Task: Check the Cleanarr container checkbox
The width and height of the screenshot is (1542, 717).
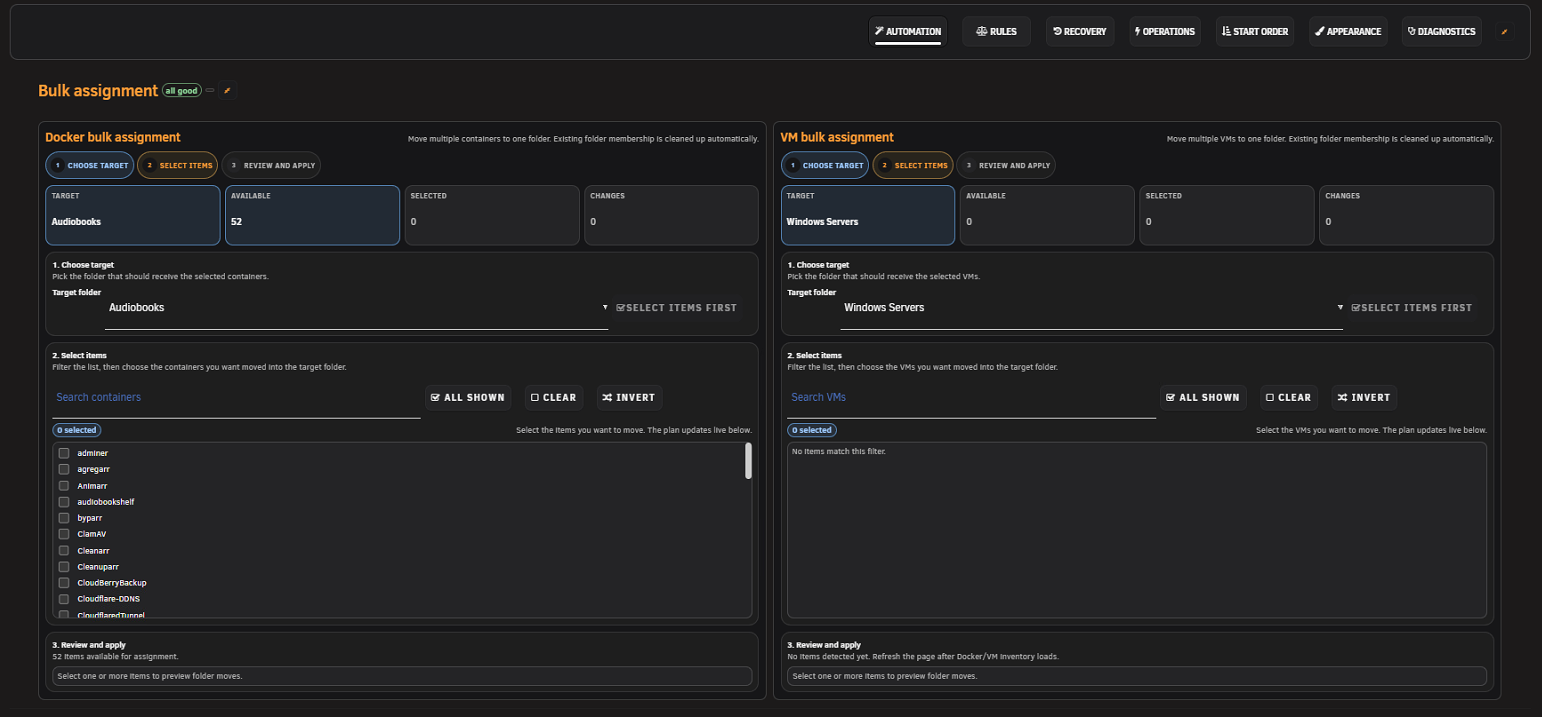Action: (x=64, y=550)
